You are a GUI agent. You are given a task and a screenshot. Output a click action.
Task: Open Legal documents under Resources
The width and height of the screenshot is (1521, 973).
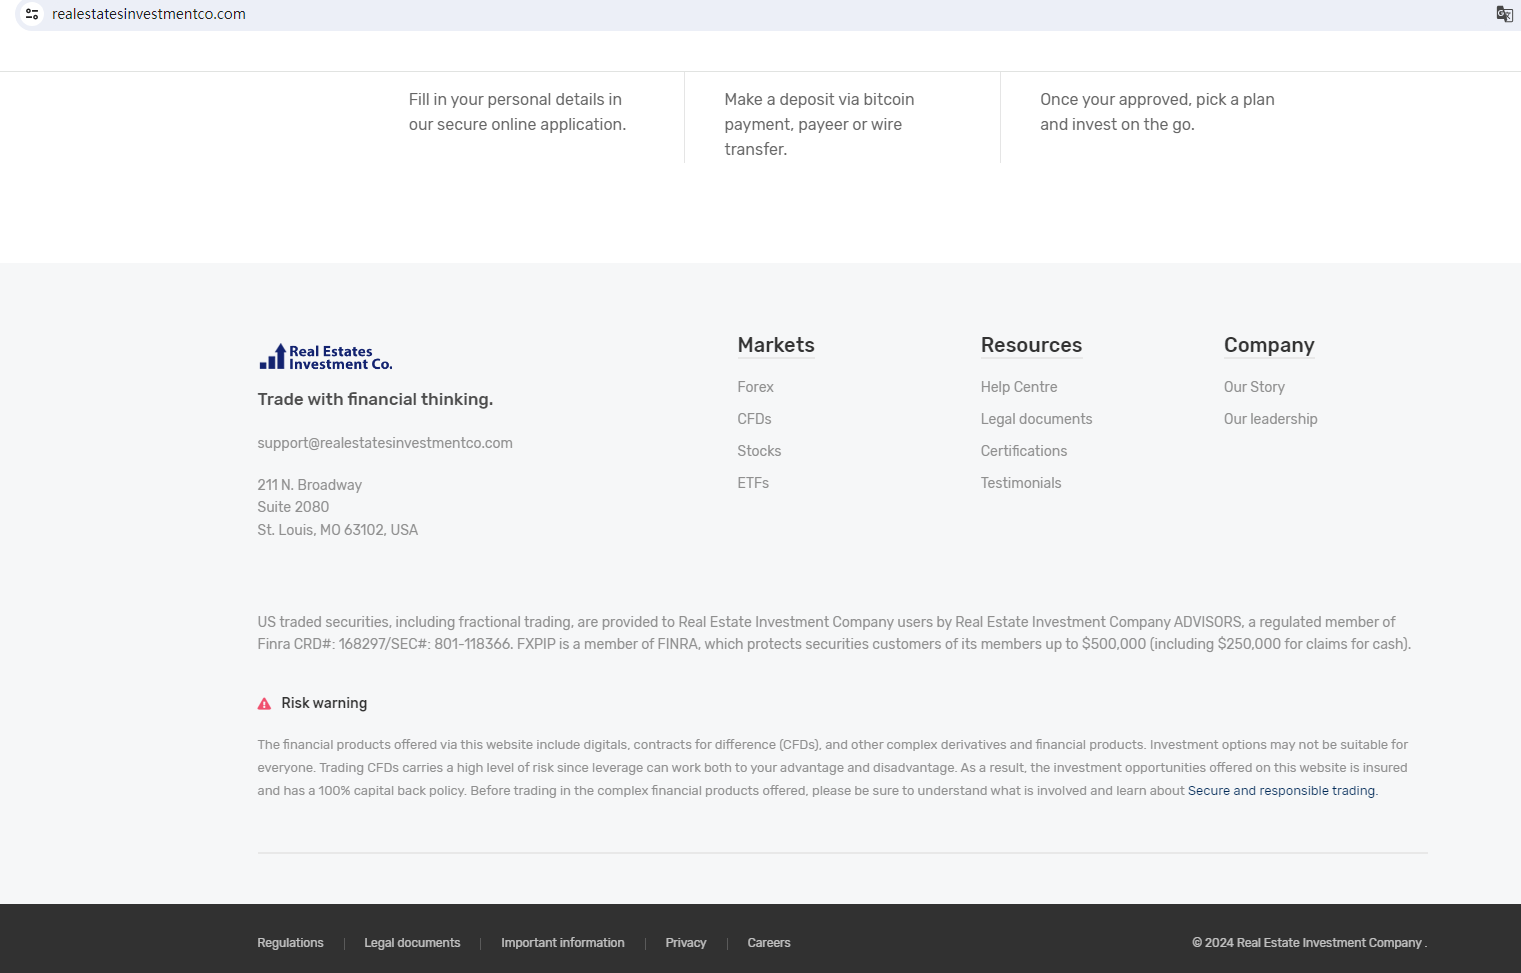tap(1036, 419)
